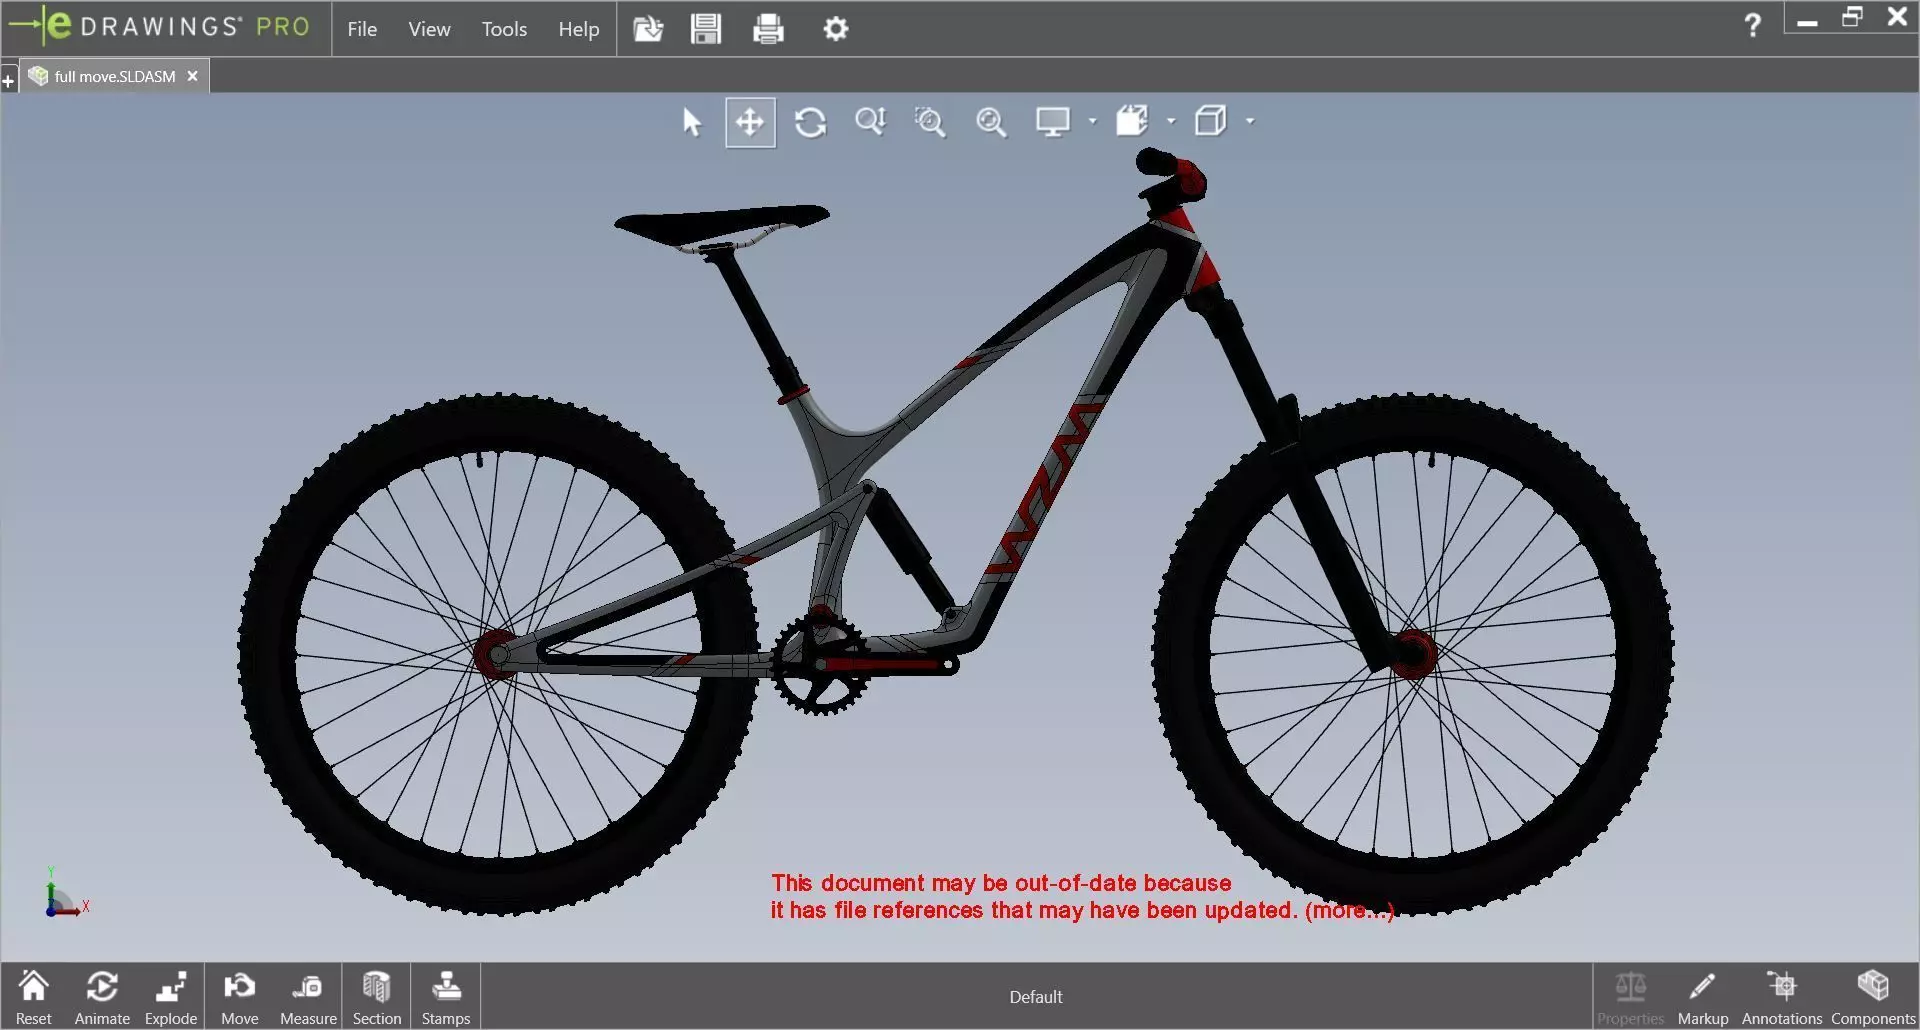Open the Components panel

[x=1873, y=997]
